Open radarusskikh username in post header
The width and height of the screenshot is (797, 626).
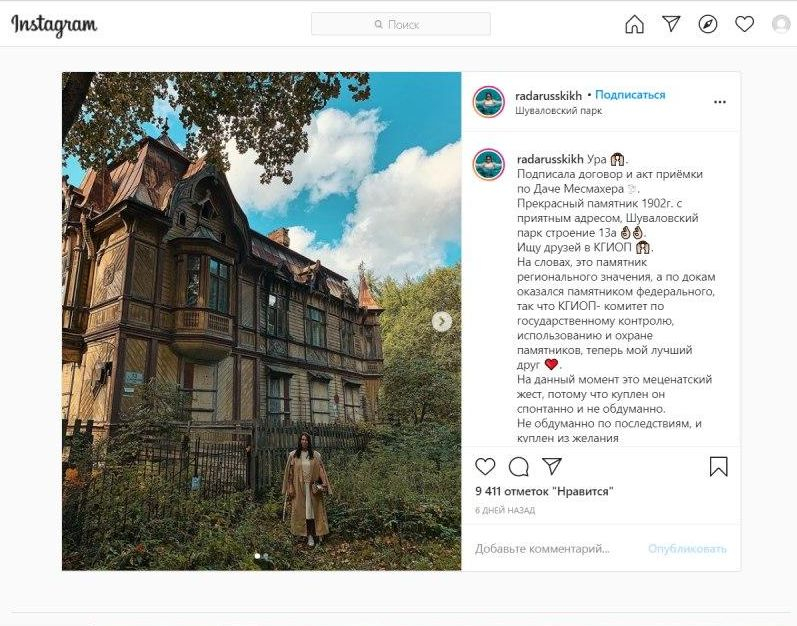click(x=548, y=96)
